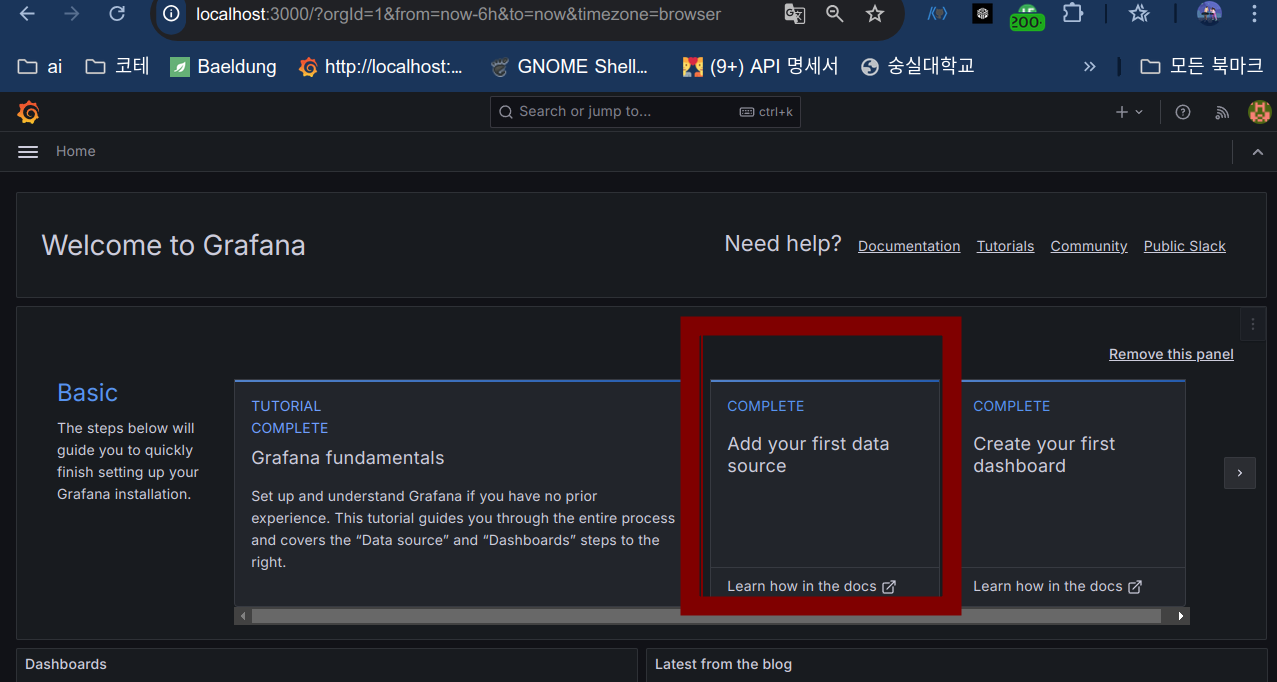The image size is (1277, 682).
Task: Click the bookmarks star toolbar icon
Action: pos(1139,14)
